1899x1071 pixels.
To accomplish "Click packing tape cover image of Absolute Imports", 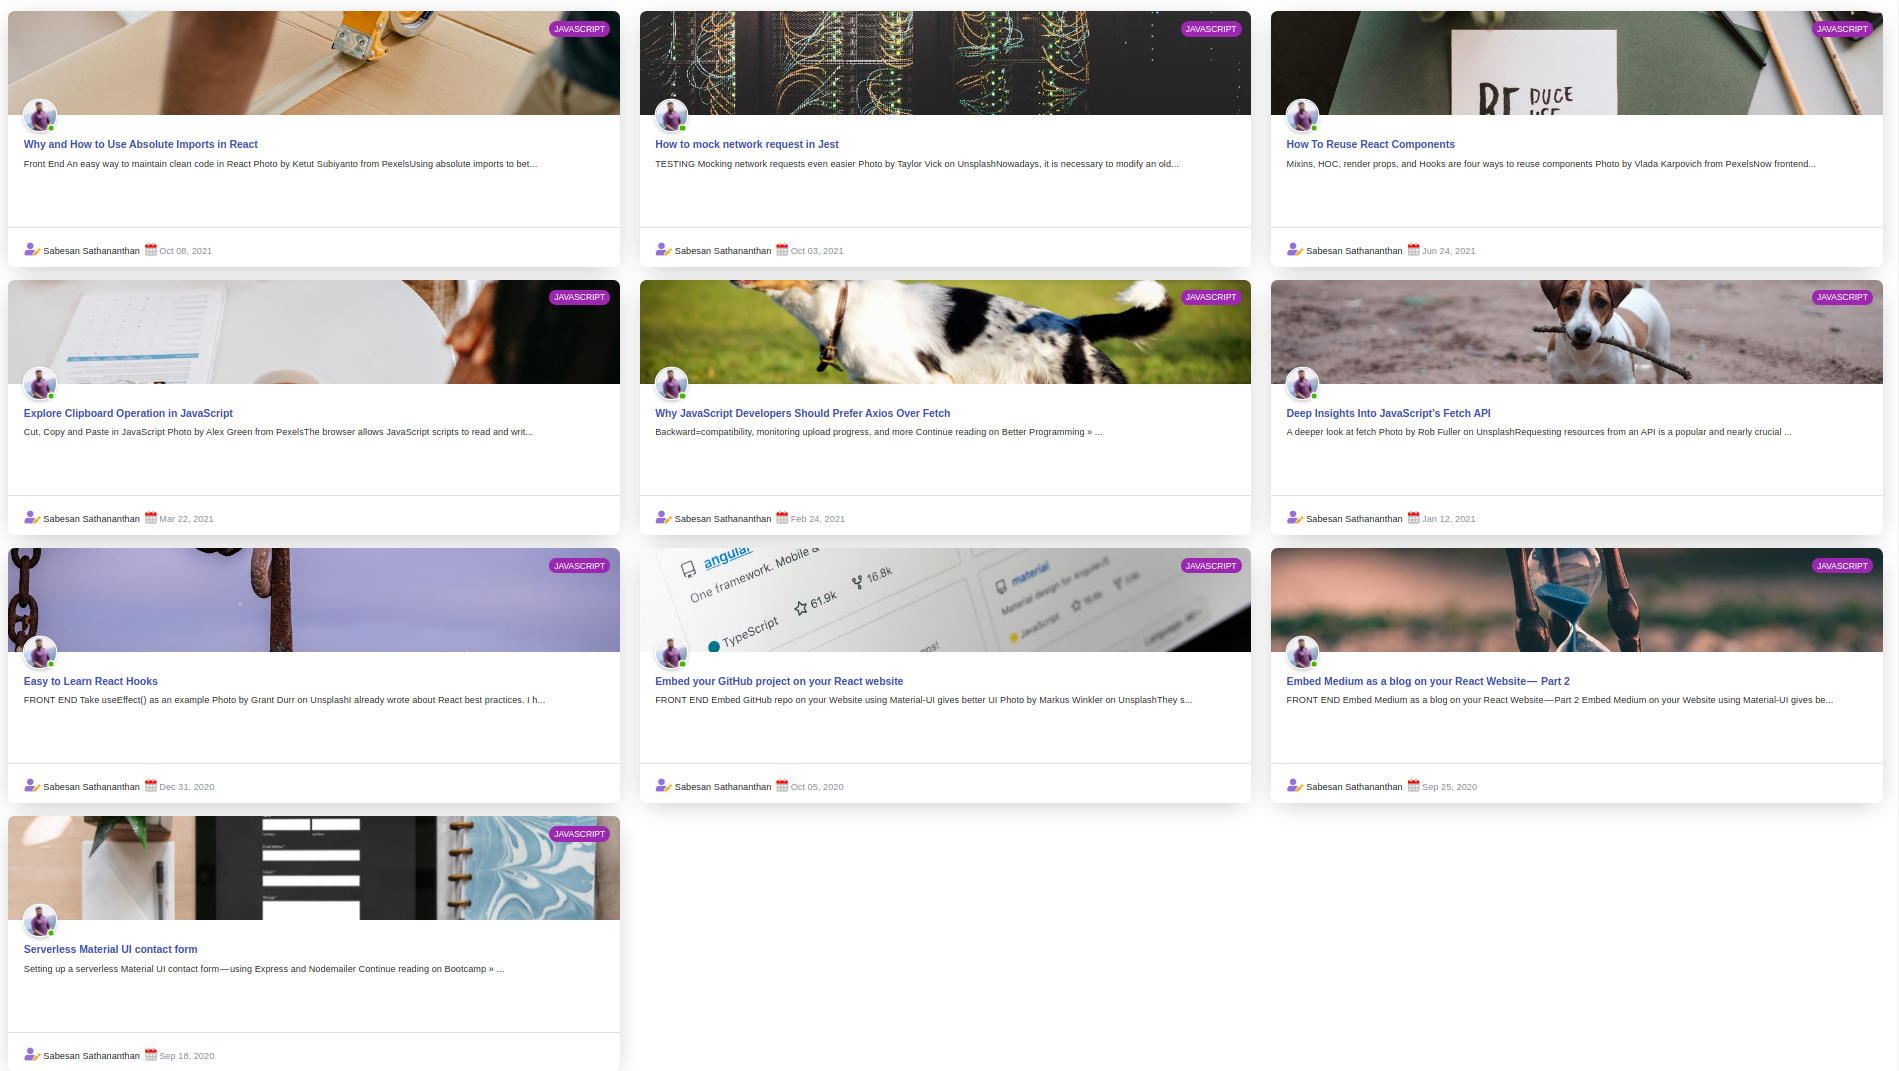I will pyautogui.click(x=314, y=63).
